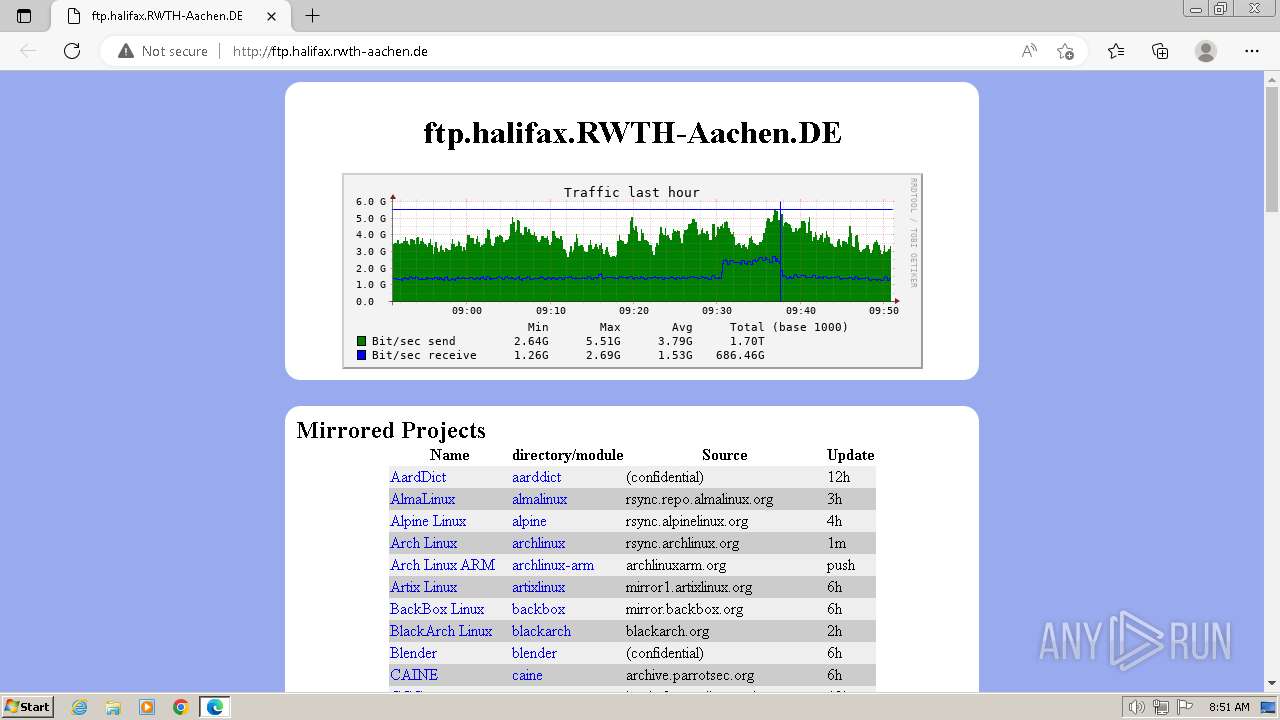Click the Update column header
Screen dimensions: 1280x720
pyautogui.click(x=851, y=455)
